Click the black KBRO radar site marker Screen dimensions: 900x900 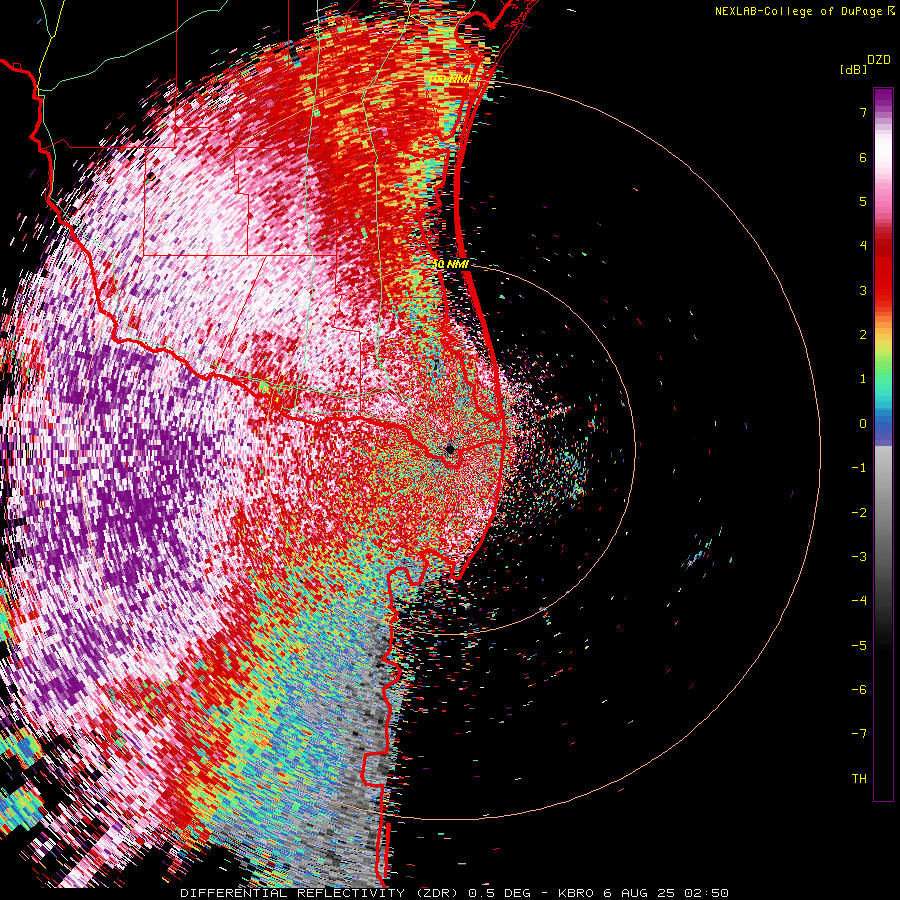[450, 449]
